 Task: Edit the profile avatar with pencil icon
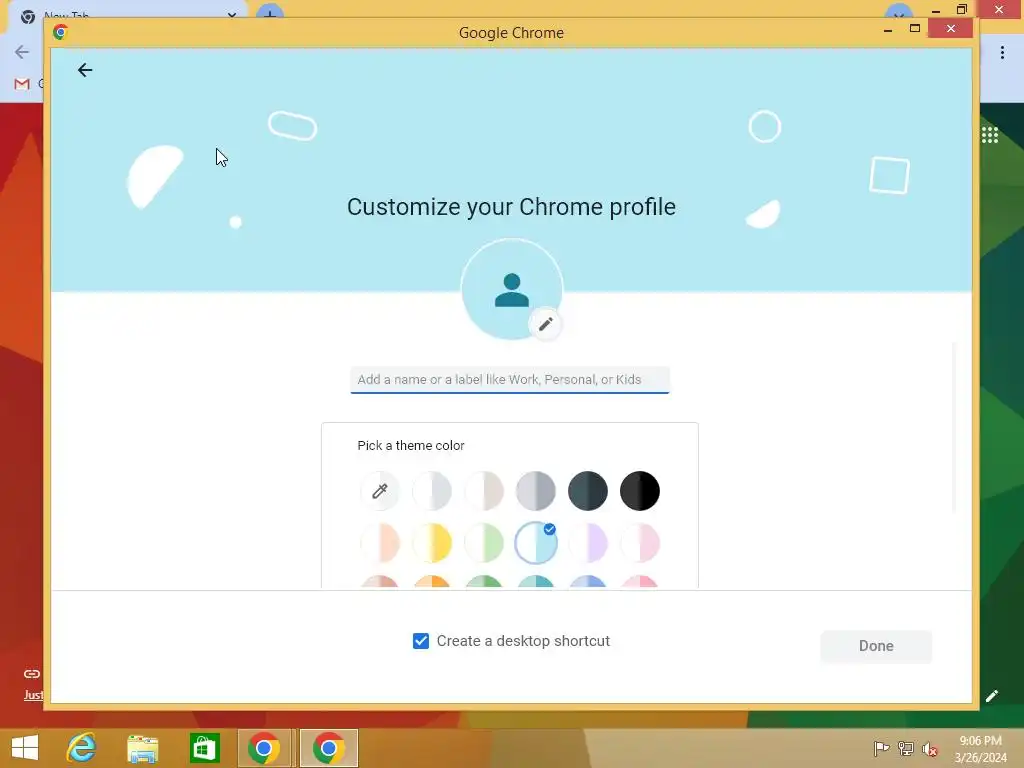pos(545,324)
